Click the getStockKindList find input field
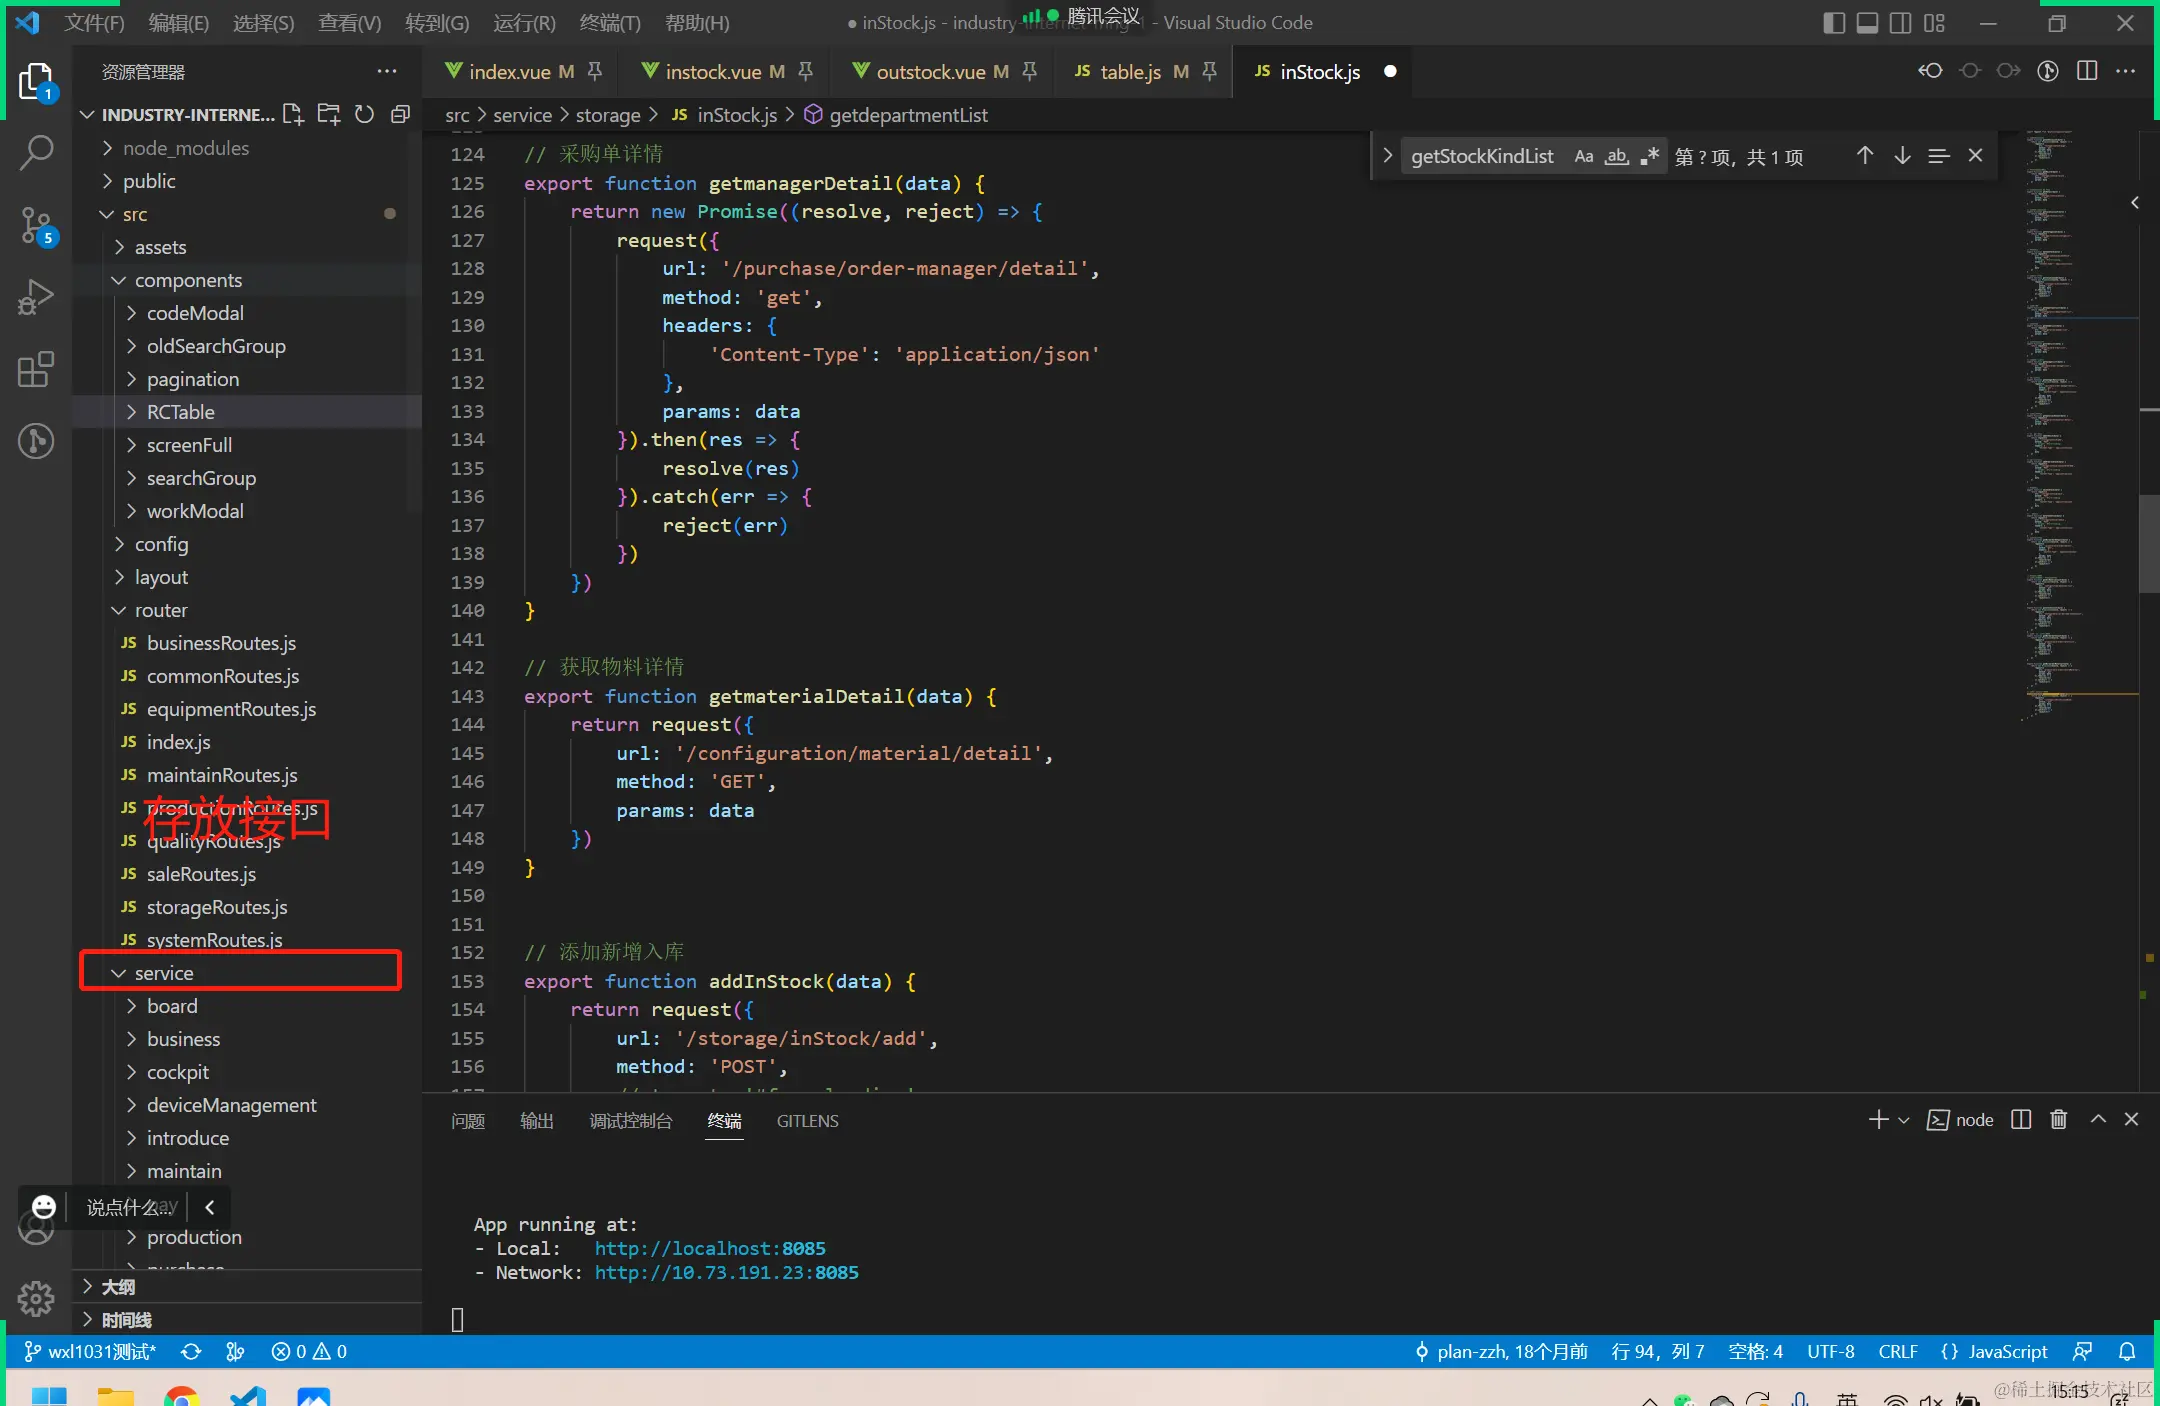Image resolution: width=2160 pixels, height=1406 pixels. click(x=1482, y=156)
